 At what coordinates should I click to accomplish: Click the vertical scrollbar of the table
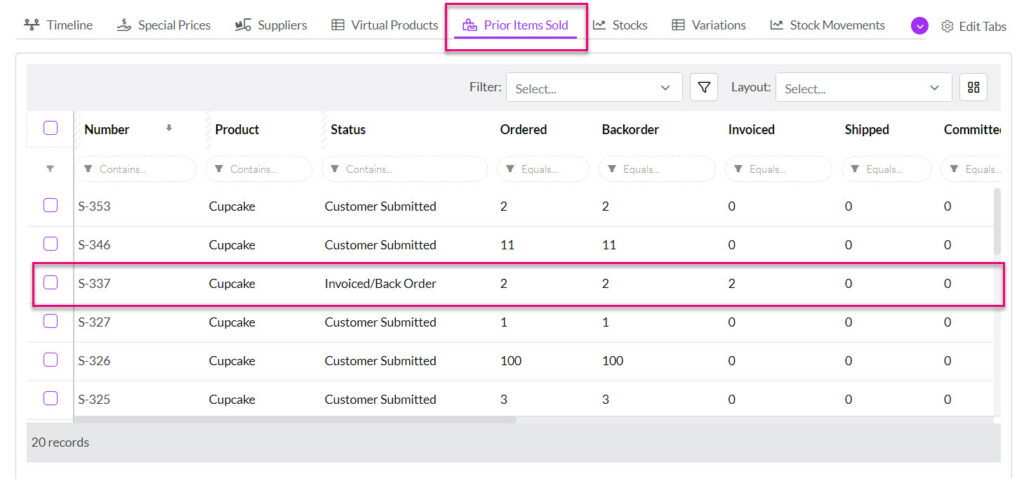[x=997, y=221]
